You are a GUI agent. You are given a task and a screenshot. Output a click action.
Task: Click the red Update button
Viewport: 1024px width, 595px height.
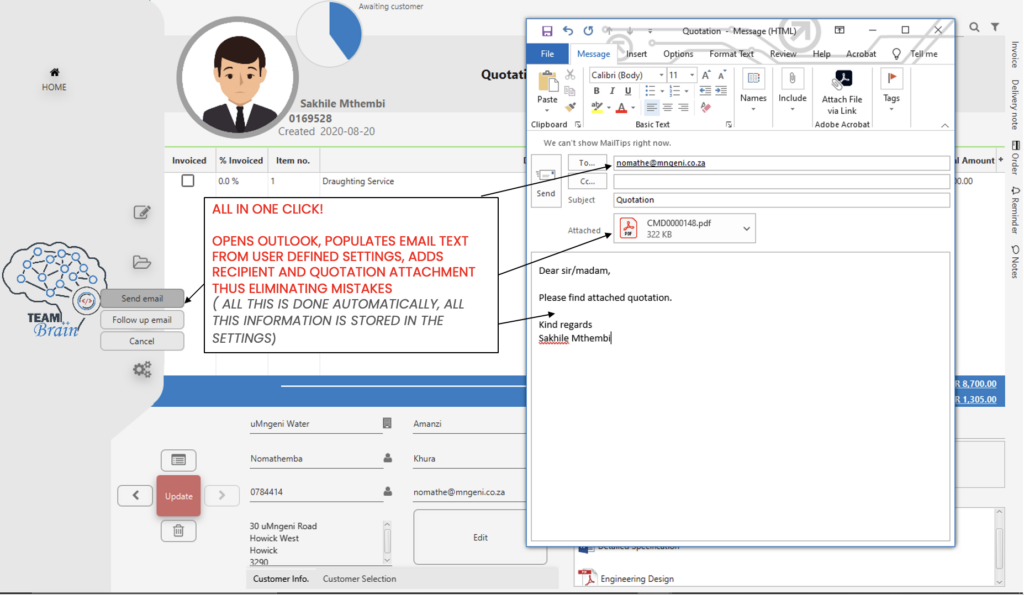pyautogui.click(x=178, y=496)
